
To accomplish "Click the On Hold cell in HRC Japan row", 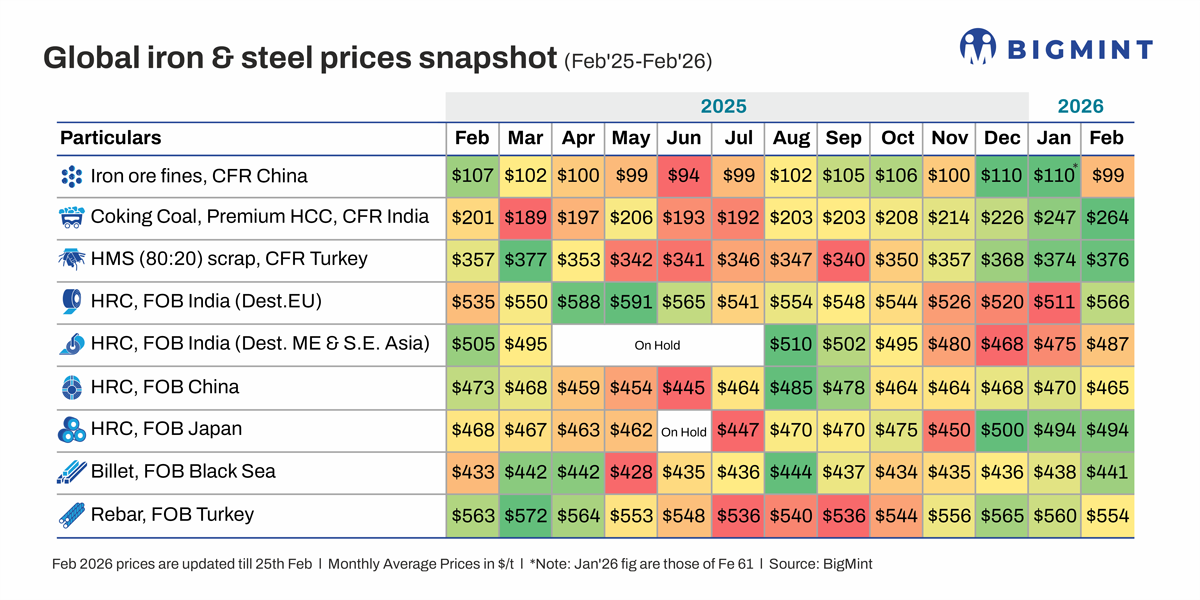I will click(683, 432).
